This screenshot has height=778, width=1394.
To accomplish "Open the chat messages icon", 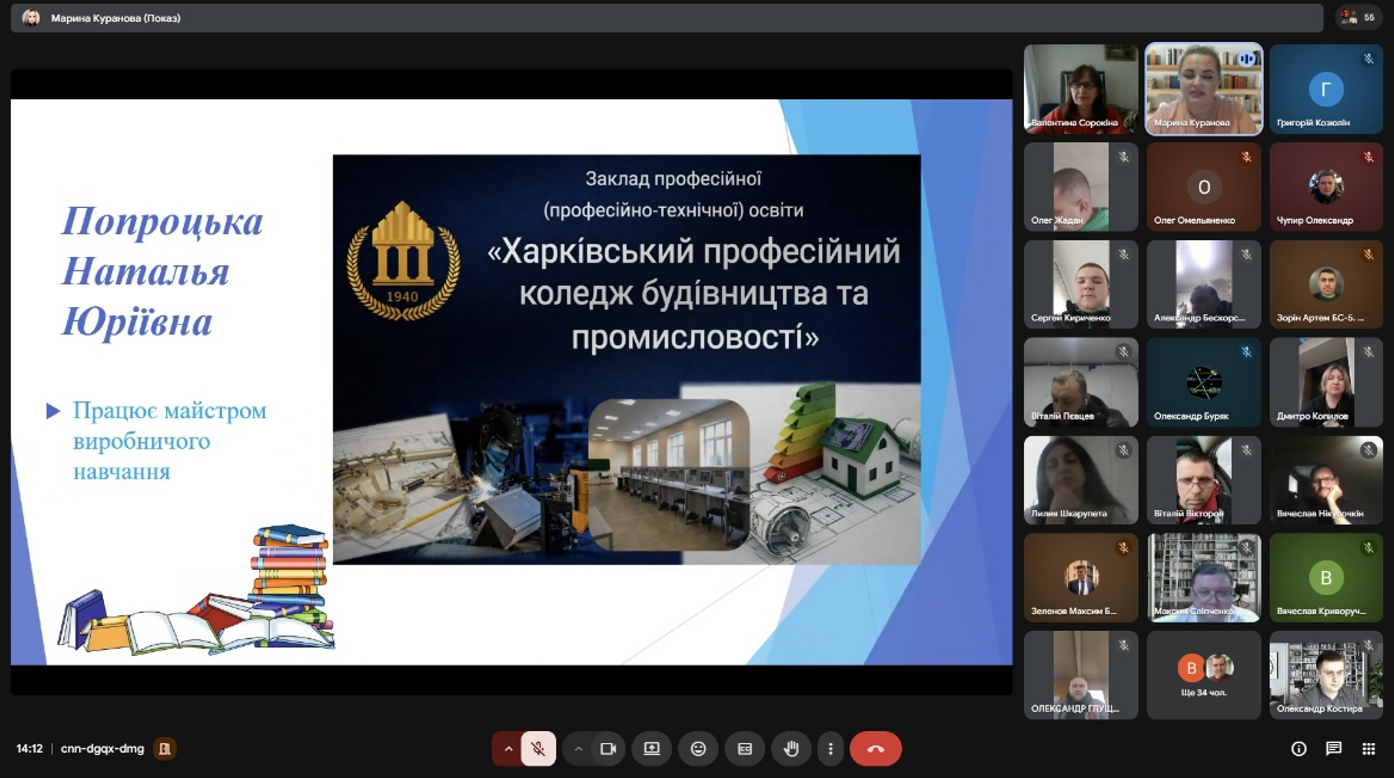I will (x=1333, y=749).
